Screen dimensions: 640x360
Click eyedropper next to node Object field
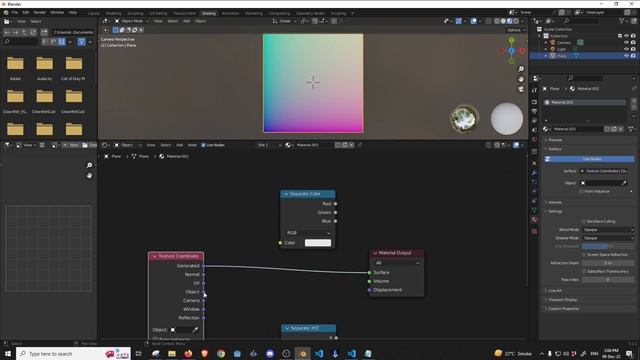pyautogui.click(x=195, y=330)
